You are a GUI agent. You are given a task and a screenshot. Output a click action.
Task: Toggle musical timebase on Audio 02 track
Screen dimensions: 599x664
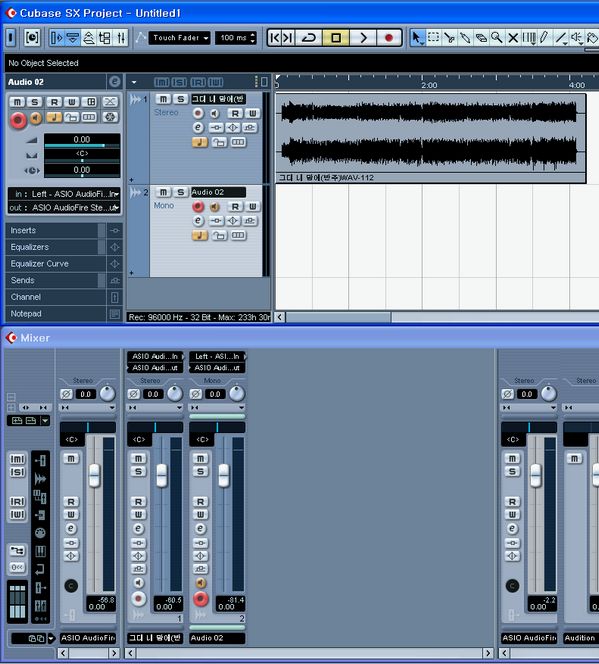tap(200, 235)
